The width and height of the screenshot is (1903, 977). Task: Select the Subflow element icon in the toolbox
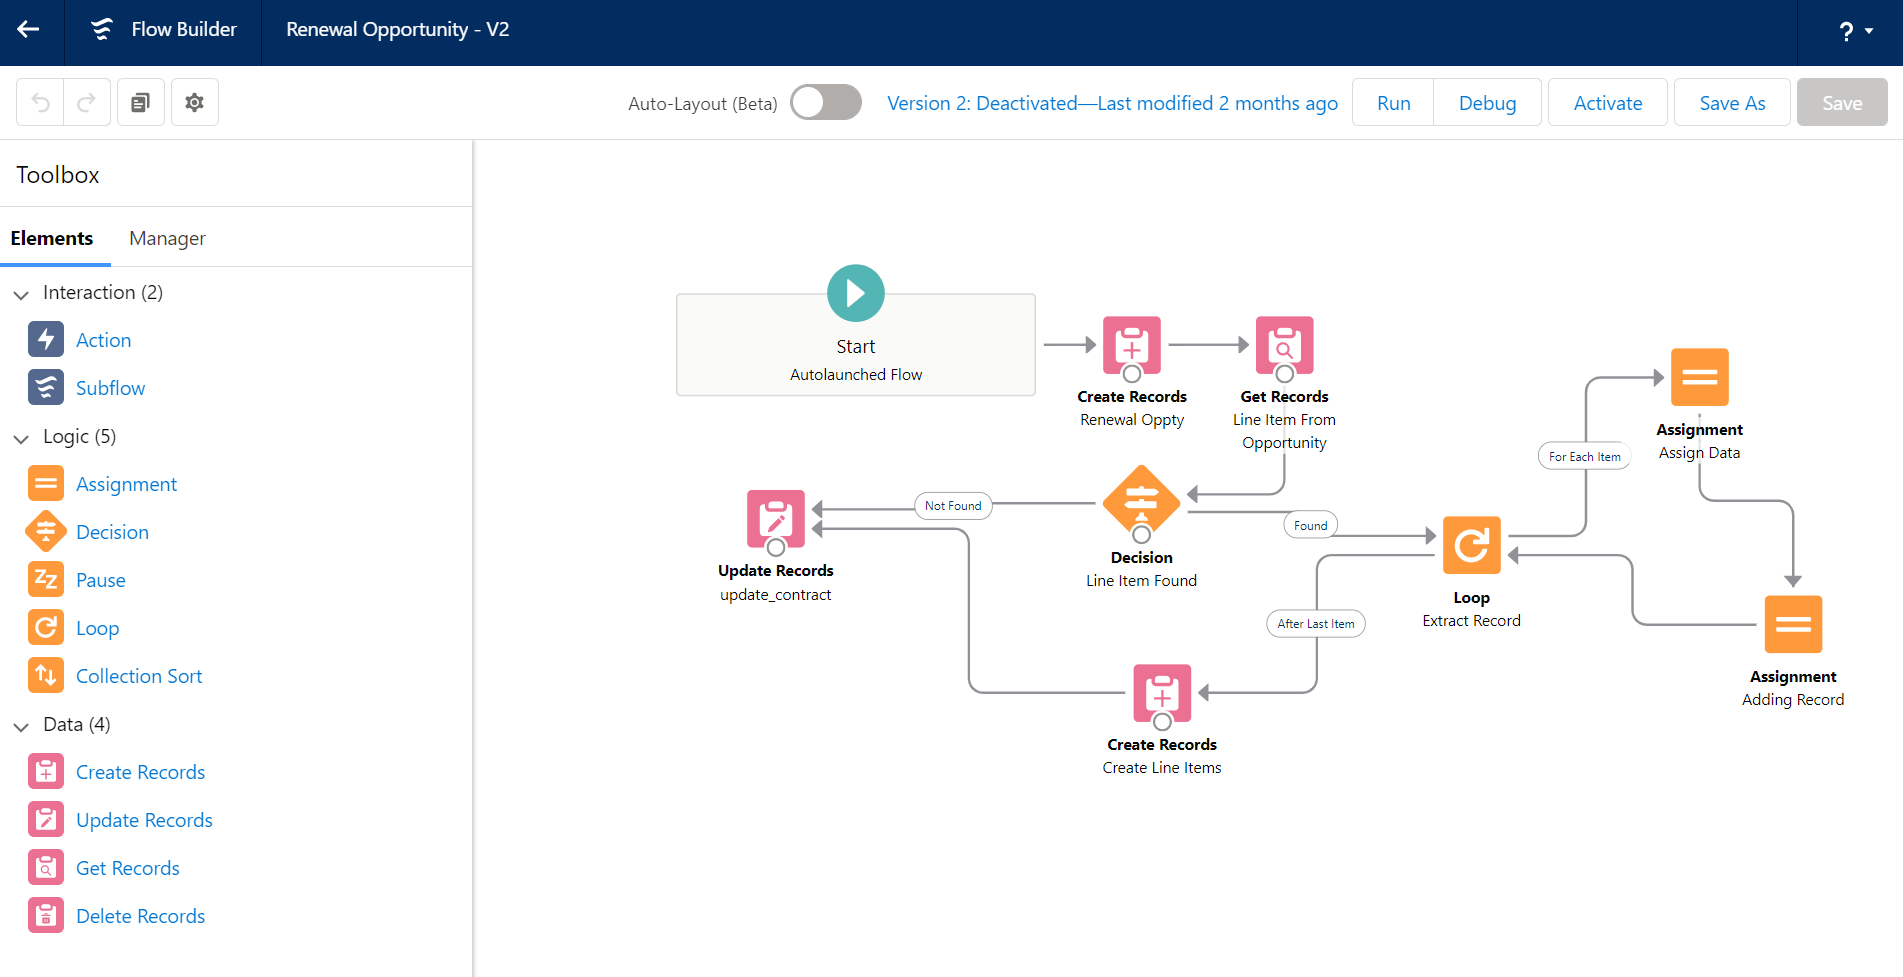[x=46, y=388]
